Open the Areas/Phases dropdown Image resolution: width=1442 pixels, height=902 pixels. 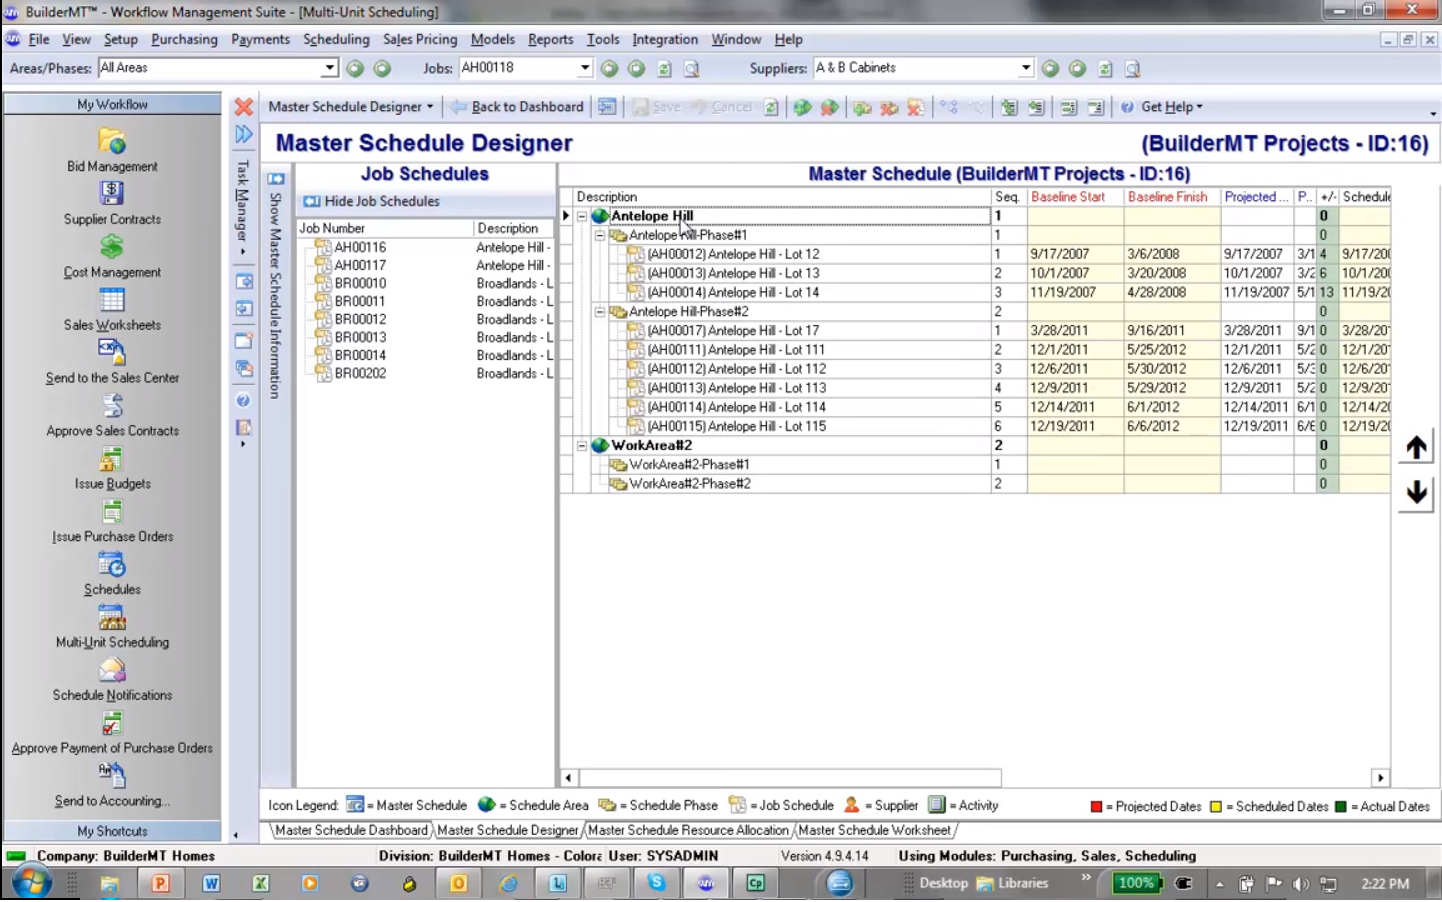tap(329, 68)
